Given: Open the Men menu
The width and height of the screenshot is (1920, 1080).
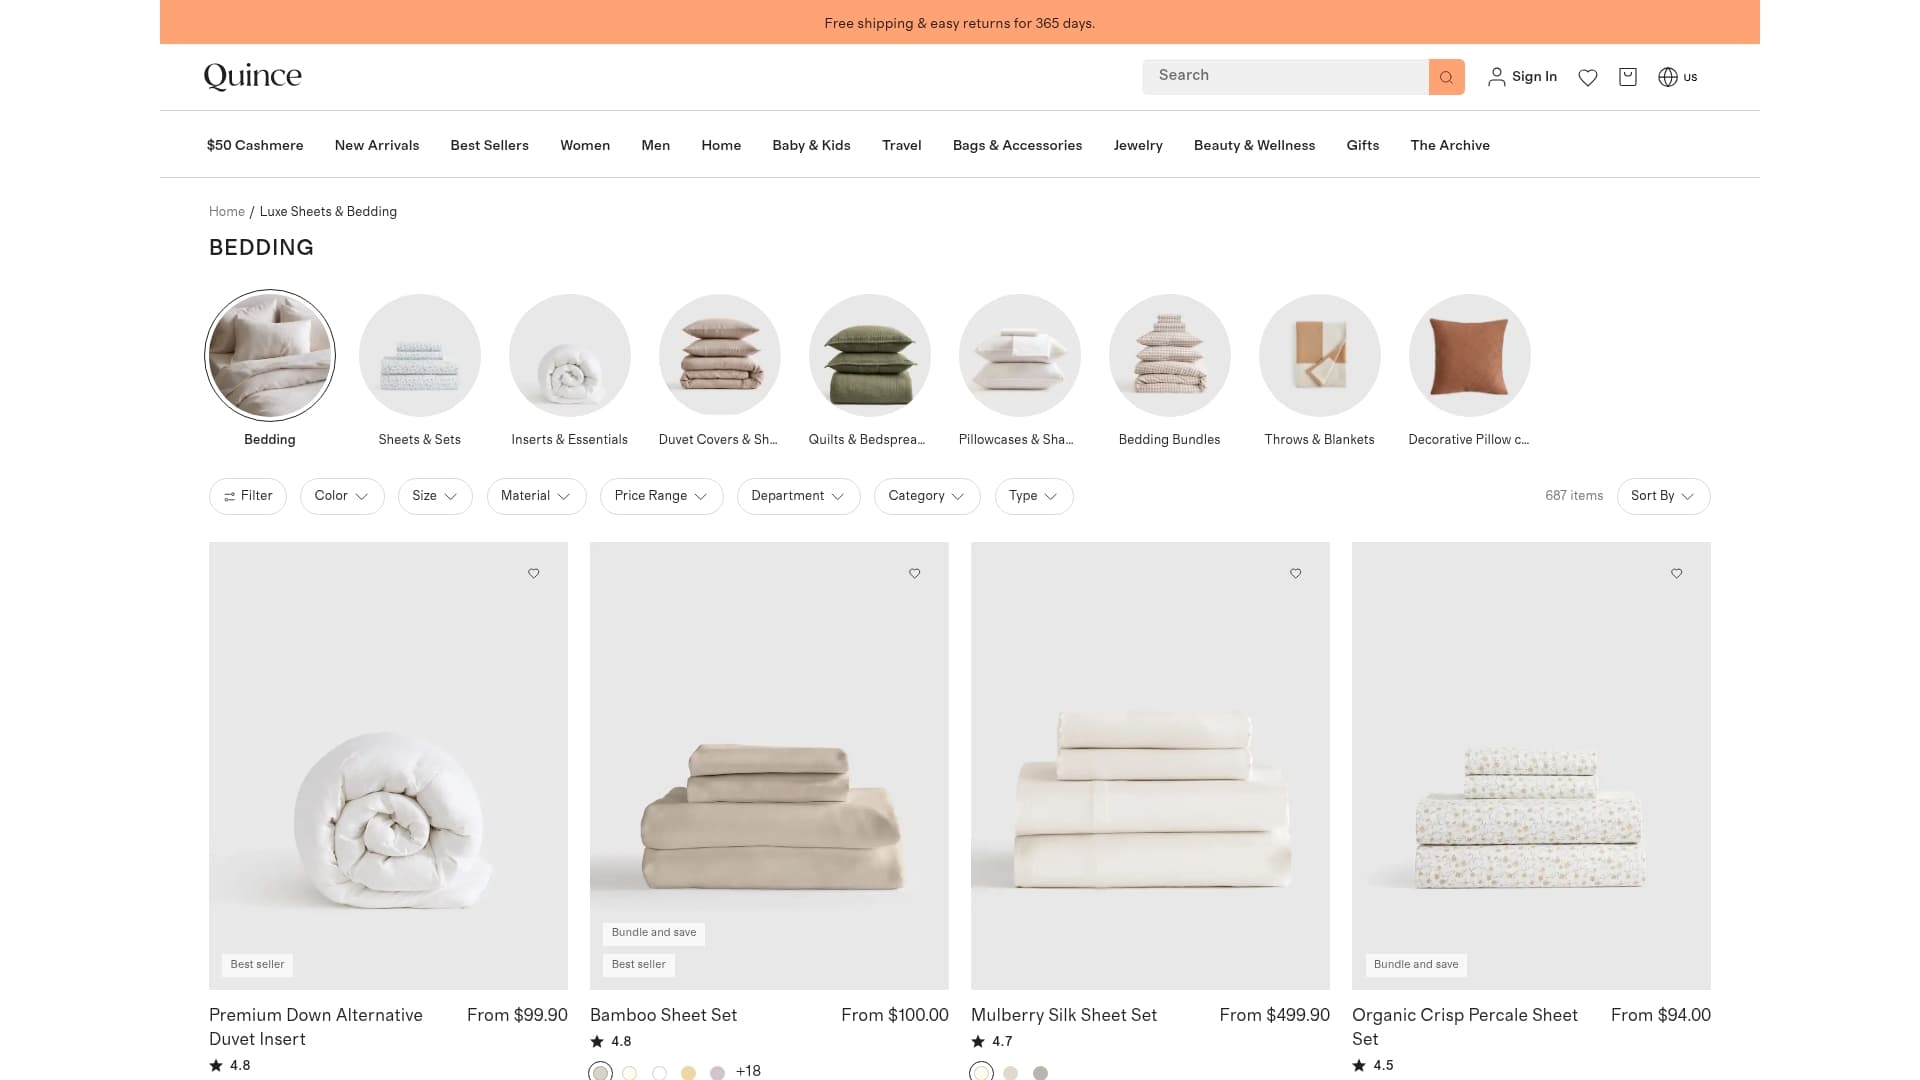Looking at the screenshot, I should 656,145.
